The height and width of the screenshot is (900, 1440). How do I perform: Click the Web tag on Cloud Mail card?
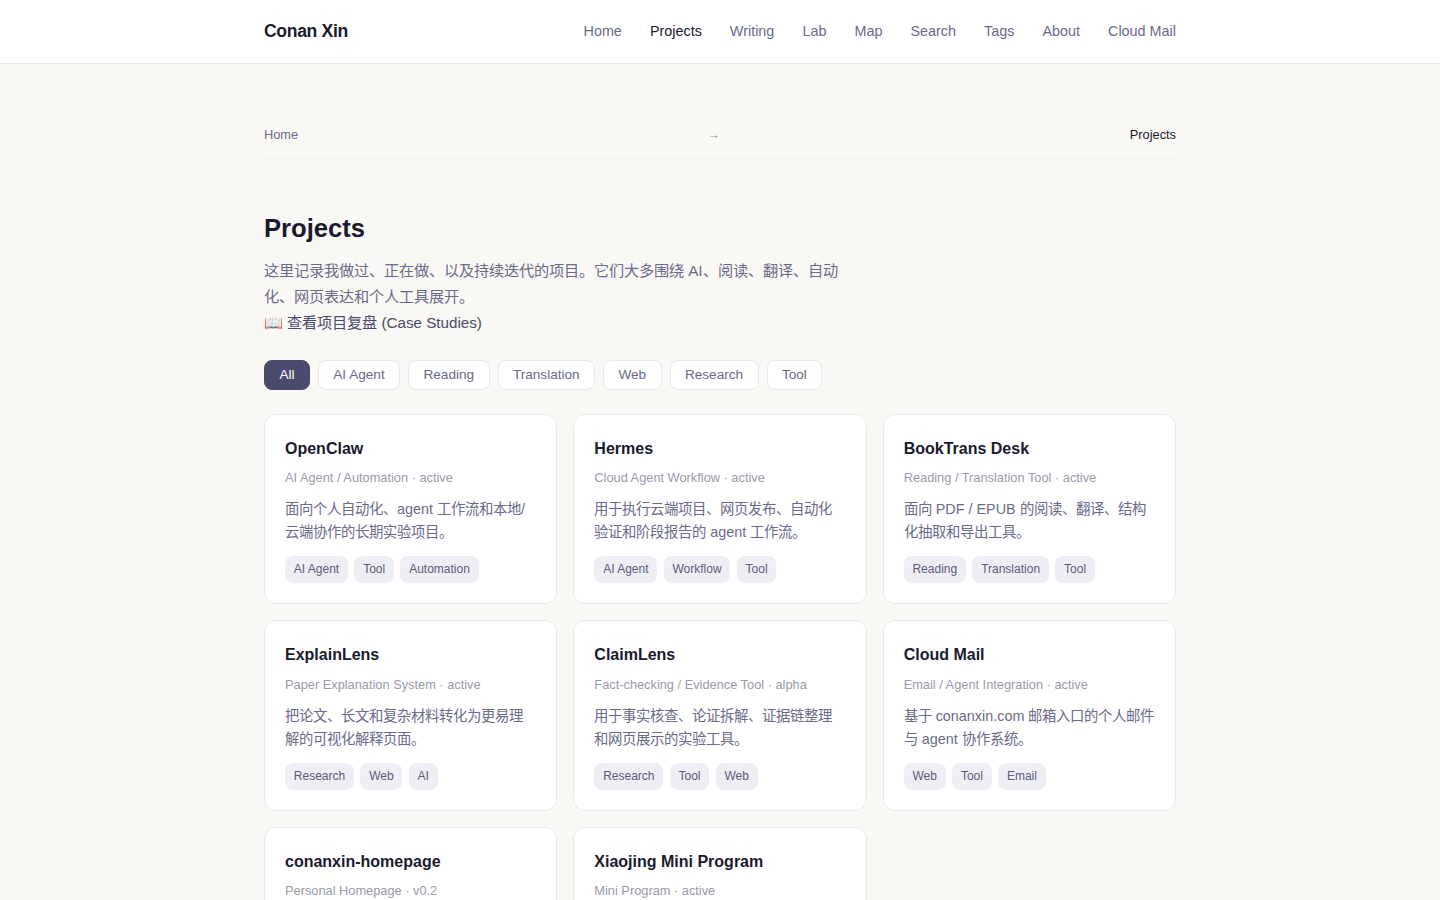coord(925,776)
